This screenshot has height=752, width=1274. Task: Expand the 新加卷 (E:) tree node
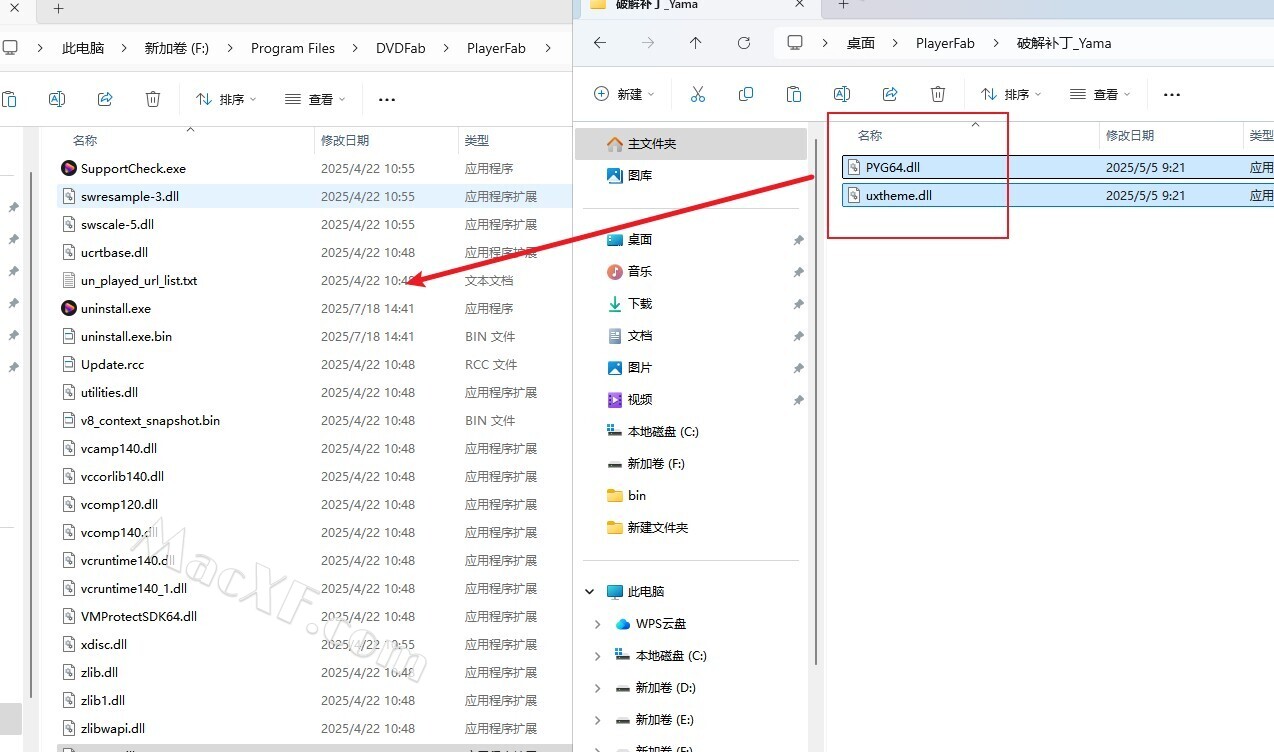pos(598,720)
